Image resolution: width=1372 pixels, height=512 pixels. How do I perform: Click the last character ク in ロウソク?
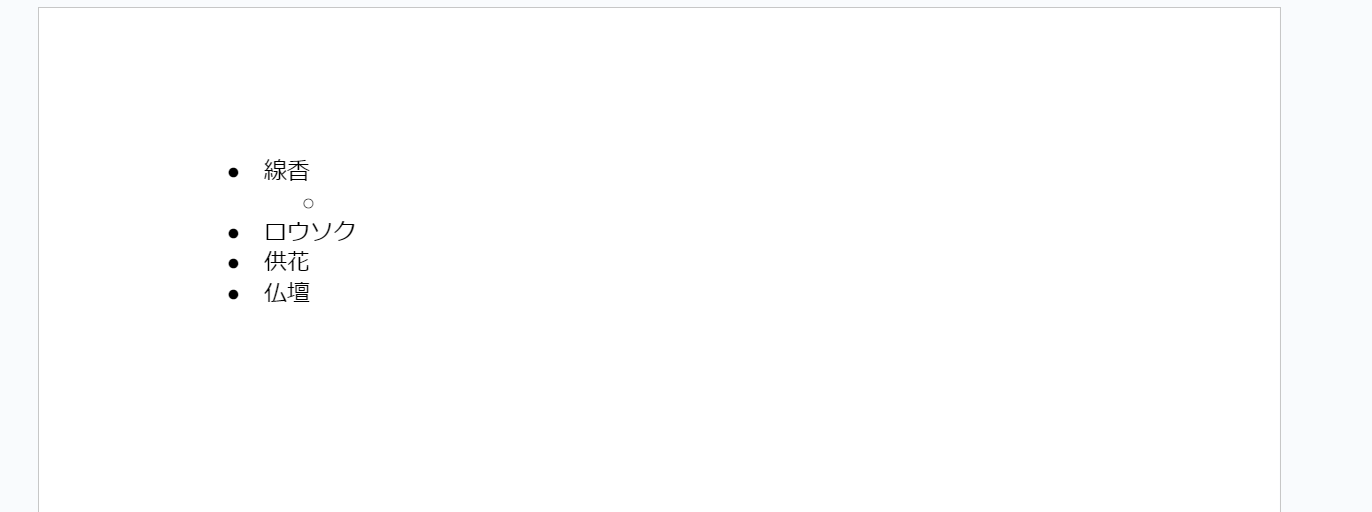click(x=345, y=232)
